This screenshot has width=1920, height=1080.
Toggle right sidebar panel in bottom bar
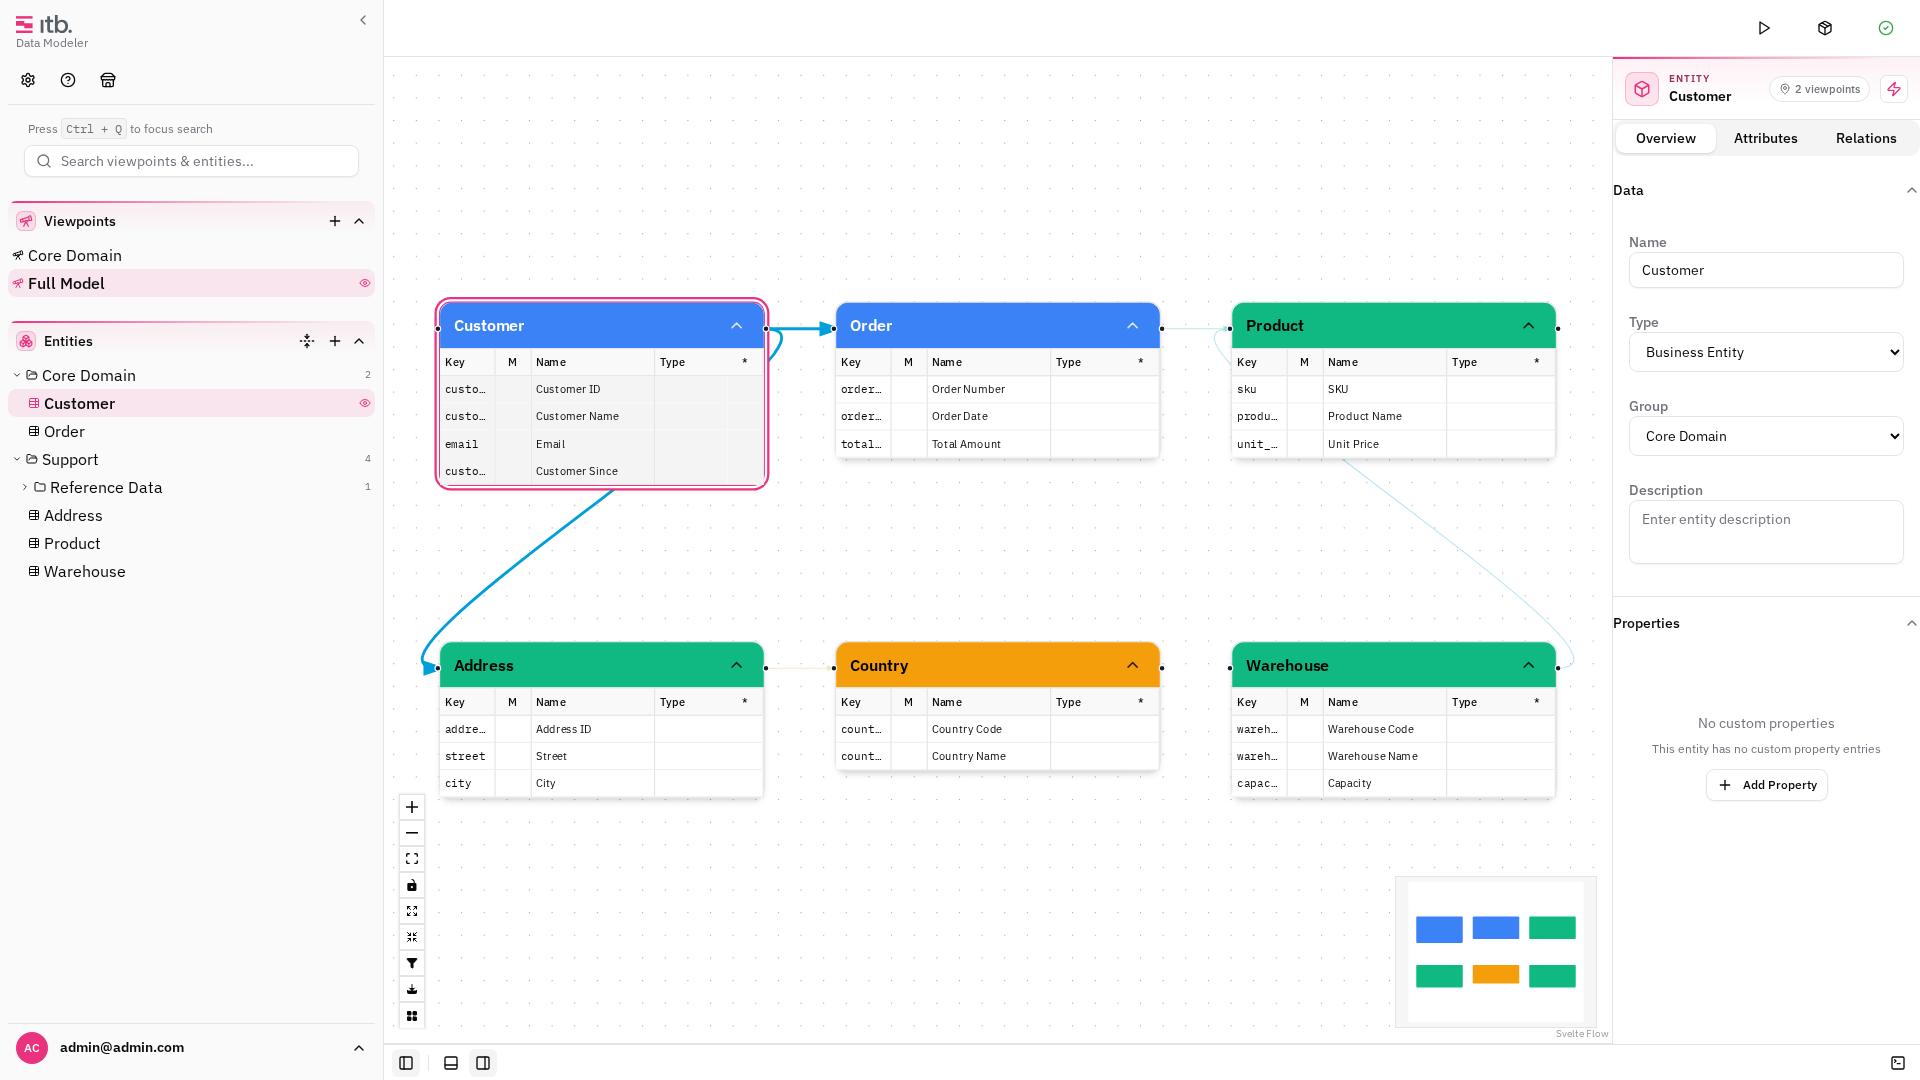pos(483,1063)
